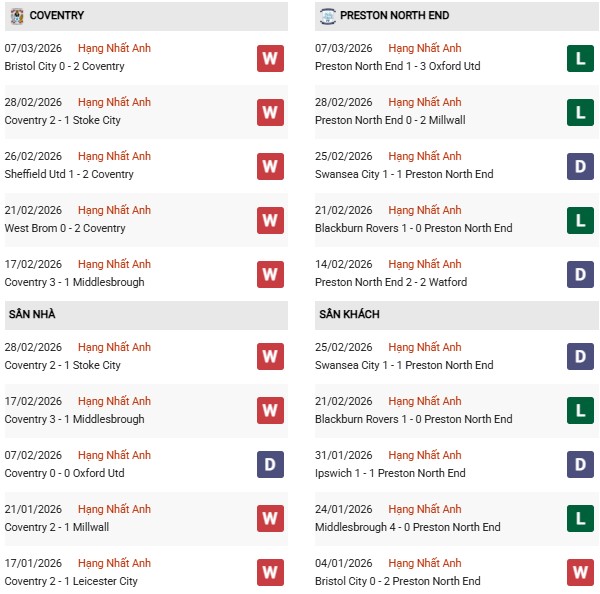
Task: Select the SÂN KHÁCH away section header
Action: (349, 314)
